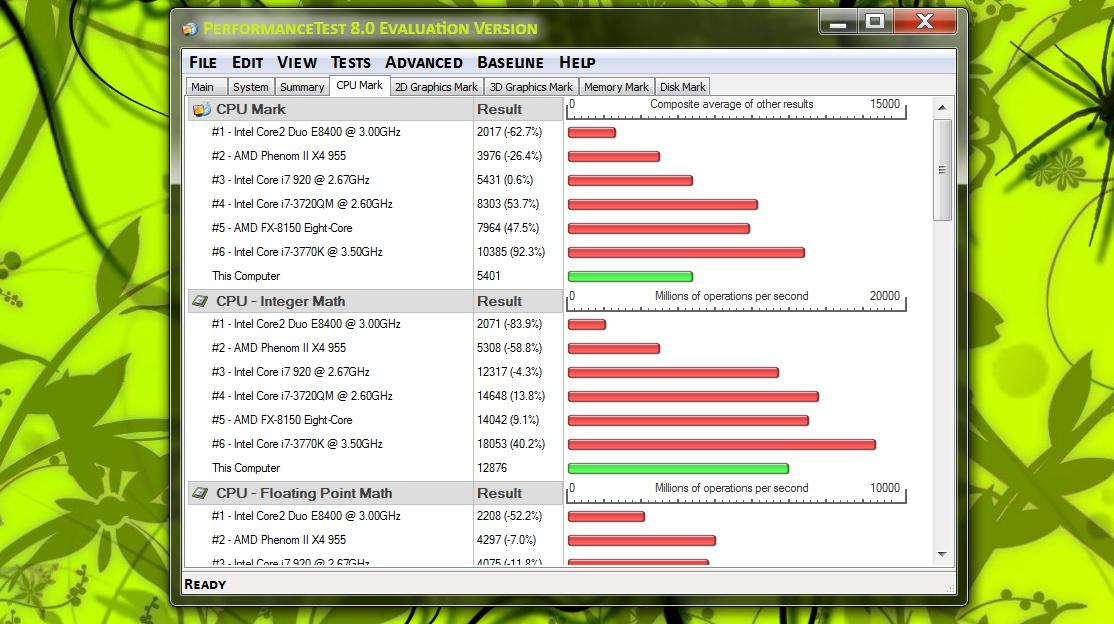
Task: Select Integer Math row #3 Core i7 920
Action: pyautogui.click(x=291, y=372)
